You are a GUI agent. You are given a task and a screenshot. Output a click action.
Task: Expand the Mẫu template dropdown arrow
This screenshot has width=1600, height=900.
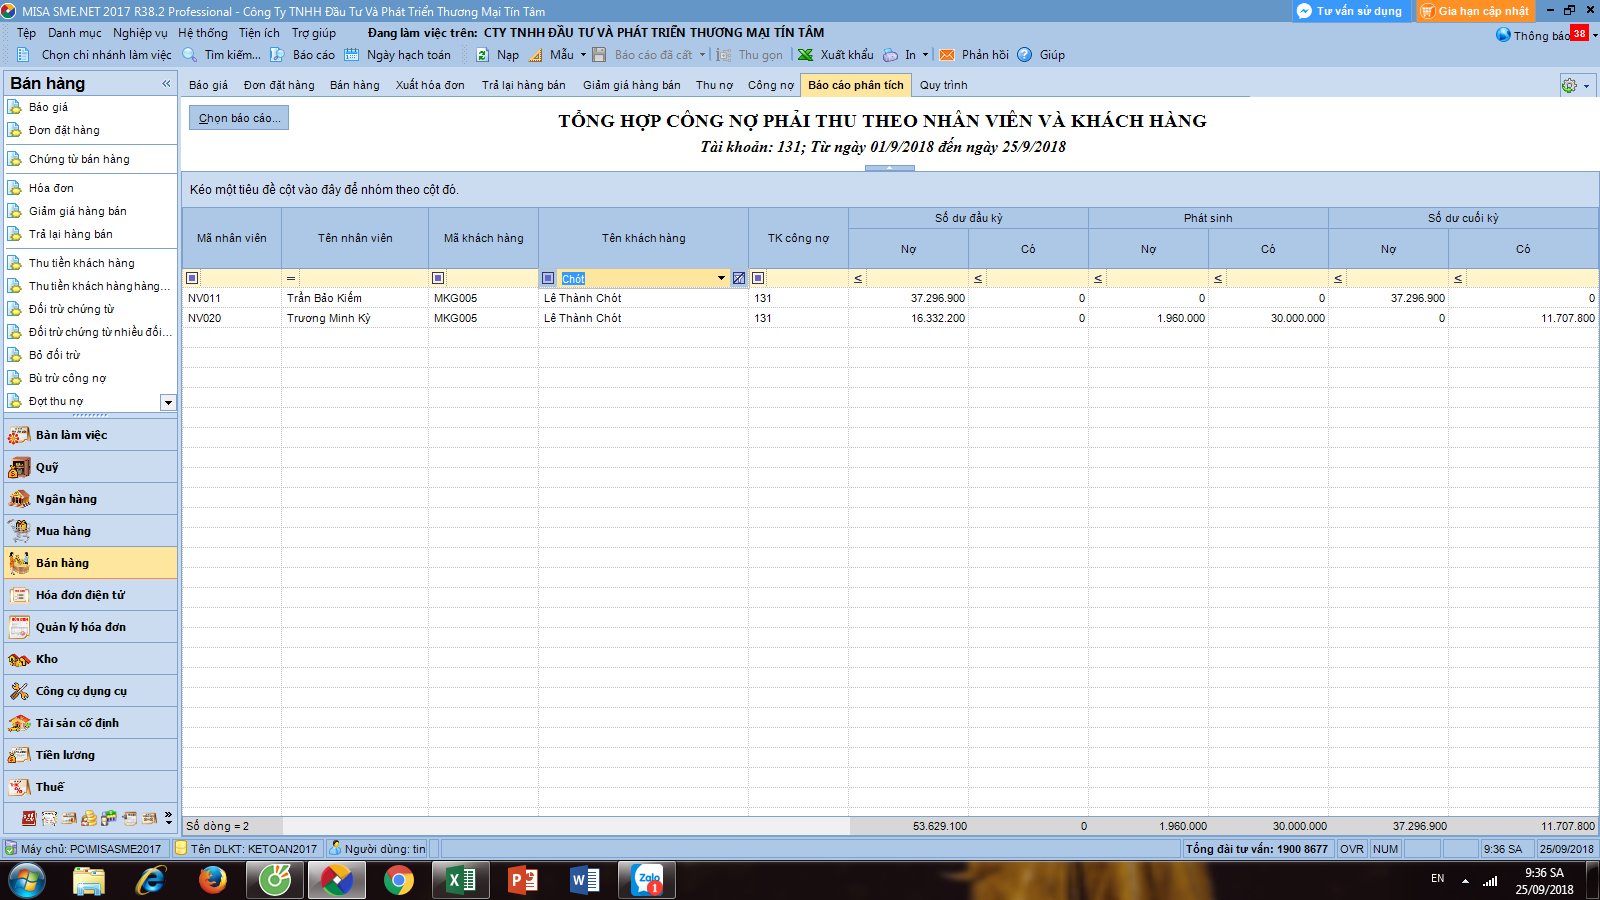[583, 55]
